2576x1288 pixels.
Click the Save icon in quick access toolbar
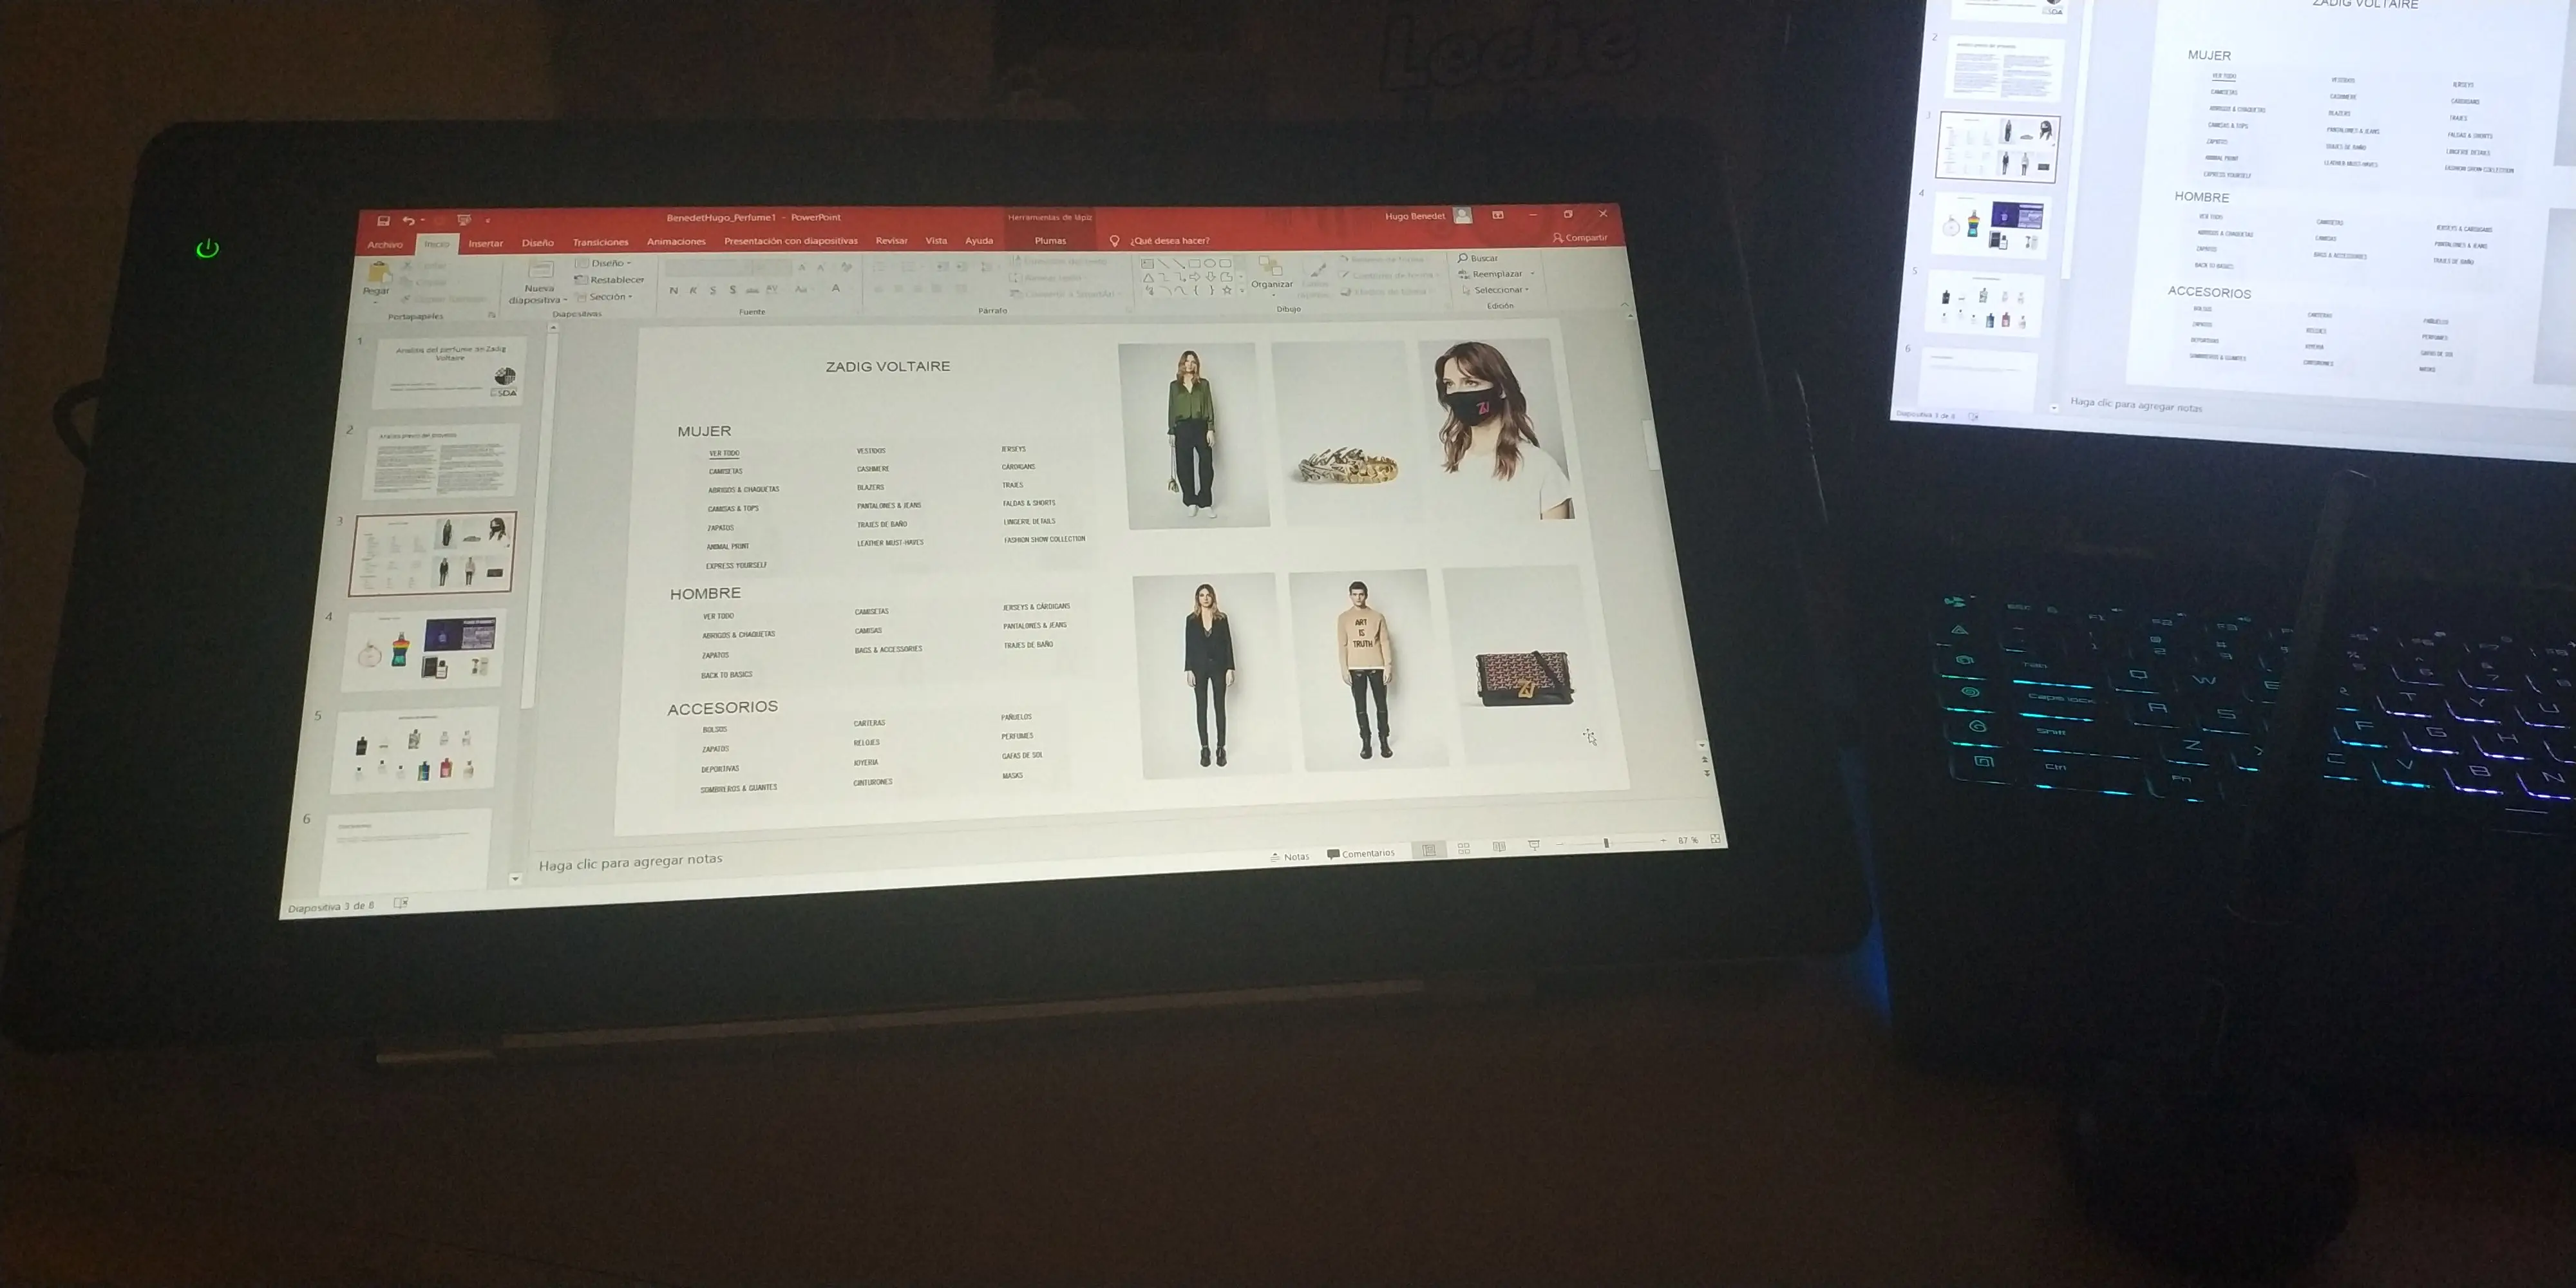click(383, 220)
